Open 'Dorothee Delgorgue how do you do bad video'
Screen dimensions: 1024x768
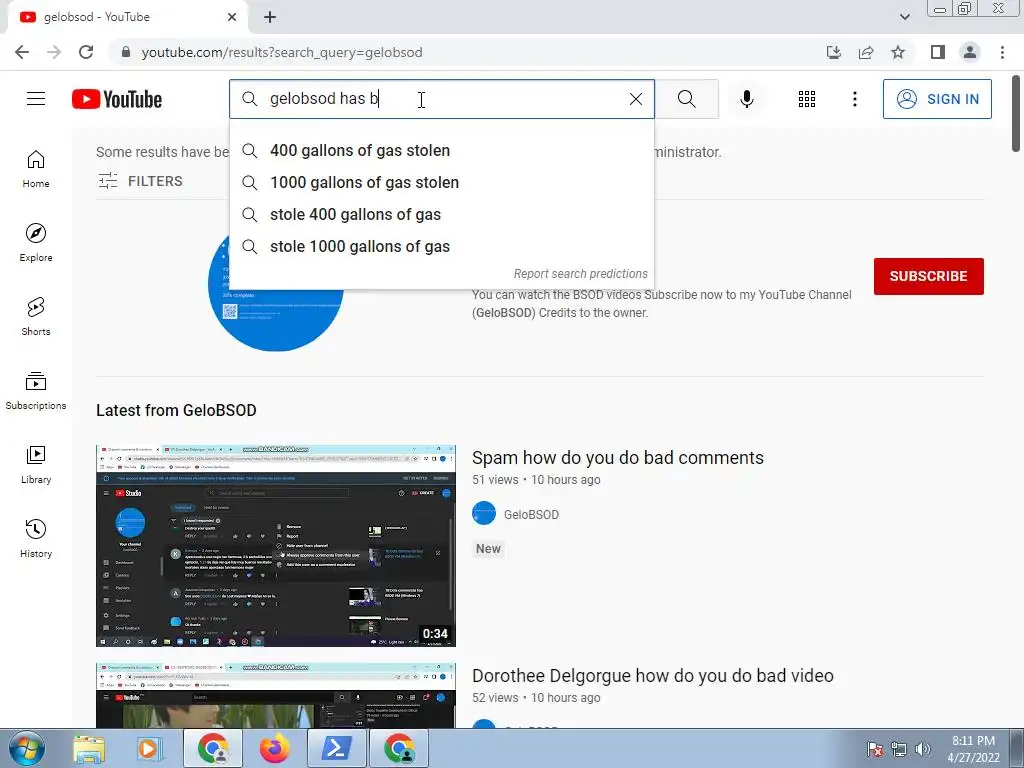(652, 676)
